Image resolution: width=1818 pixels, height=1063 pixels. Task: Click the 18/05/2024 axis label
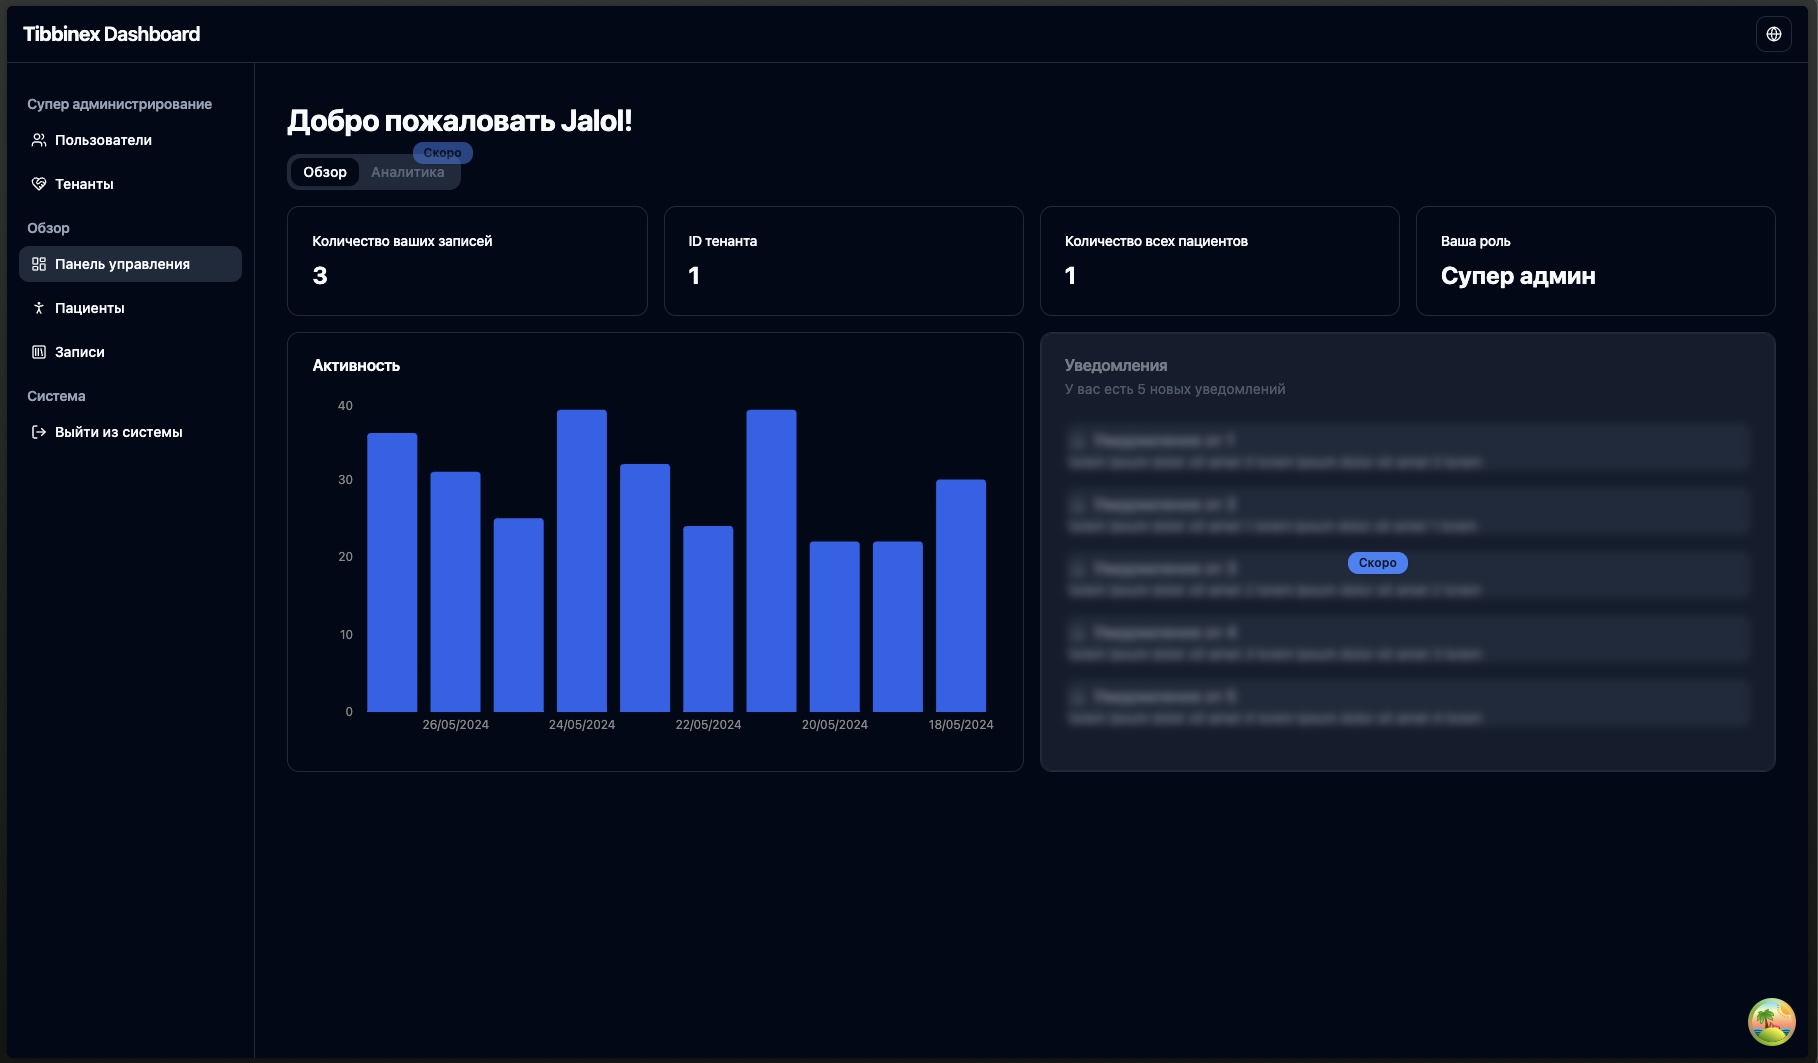click(961, 725)
